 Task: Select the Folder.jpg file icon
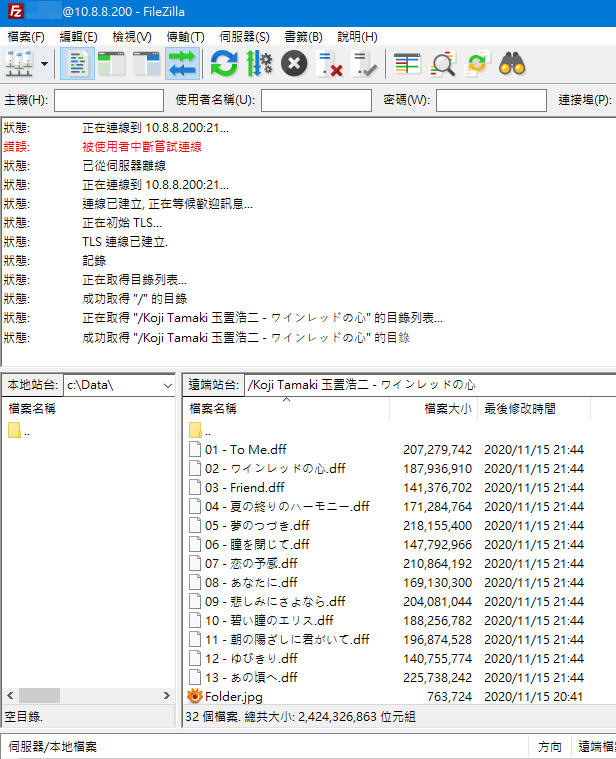195,696
